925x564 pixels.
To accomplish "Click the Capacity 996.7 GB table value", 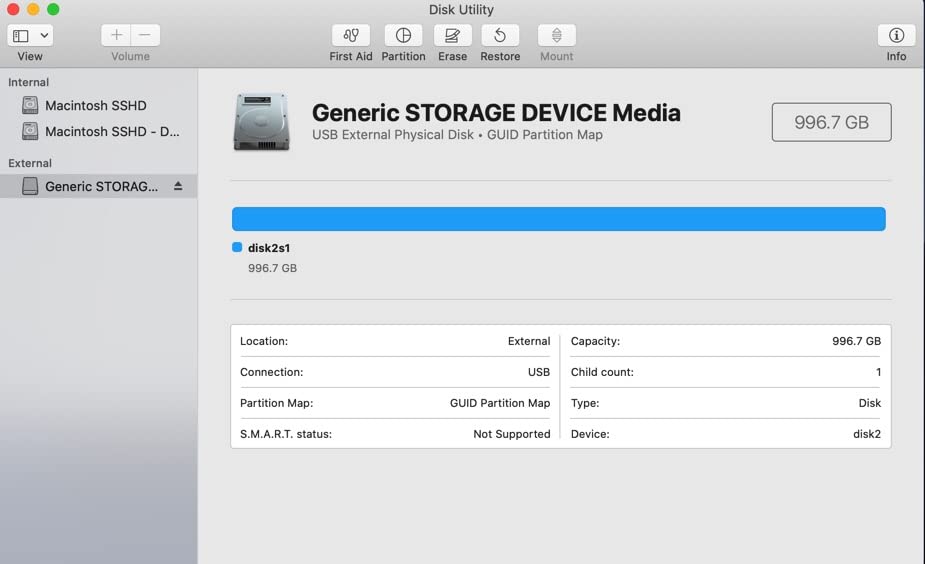I will (x=857, y=341).
